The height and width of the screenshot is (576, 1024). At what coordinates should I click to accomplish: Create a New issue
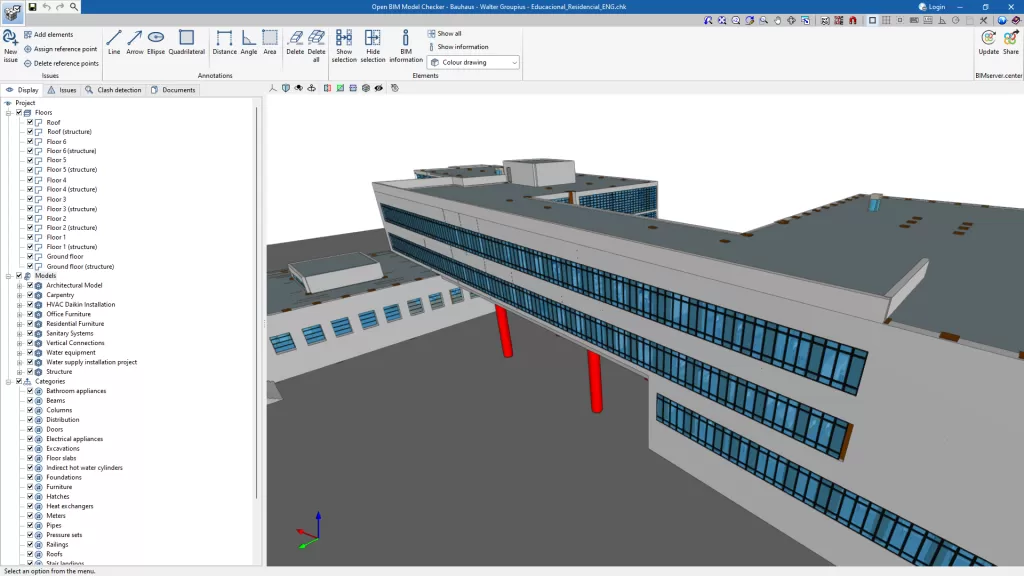[x=10, y=46]
